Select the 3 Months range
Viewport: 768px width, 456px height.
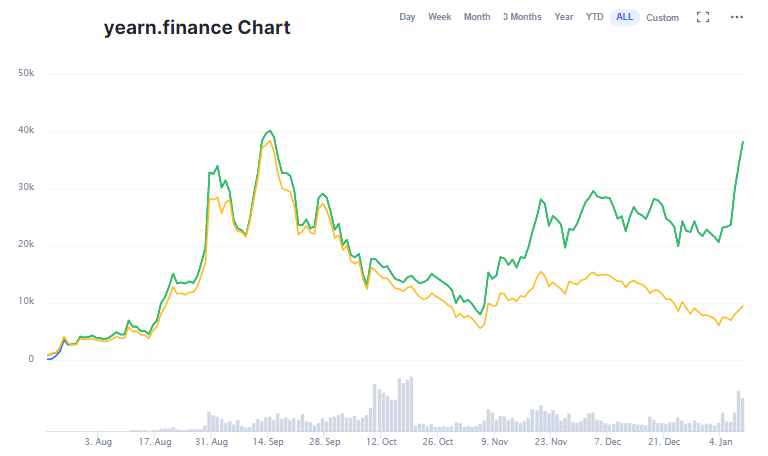pyautogui.click(x=522, y=17)
